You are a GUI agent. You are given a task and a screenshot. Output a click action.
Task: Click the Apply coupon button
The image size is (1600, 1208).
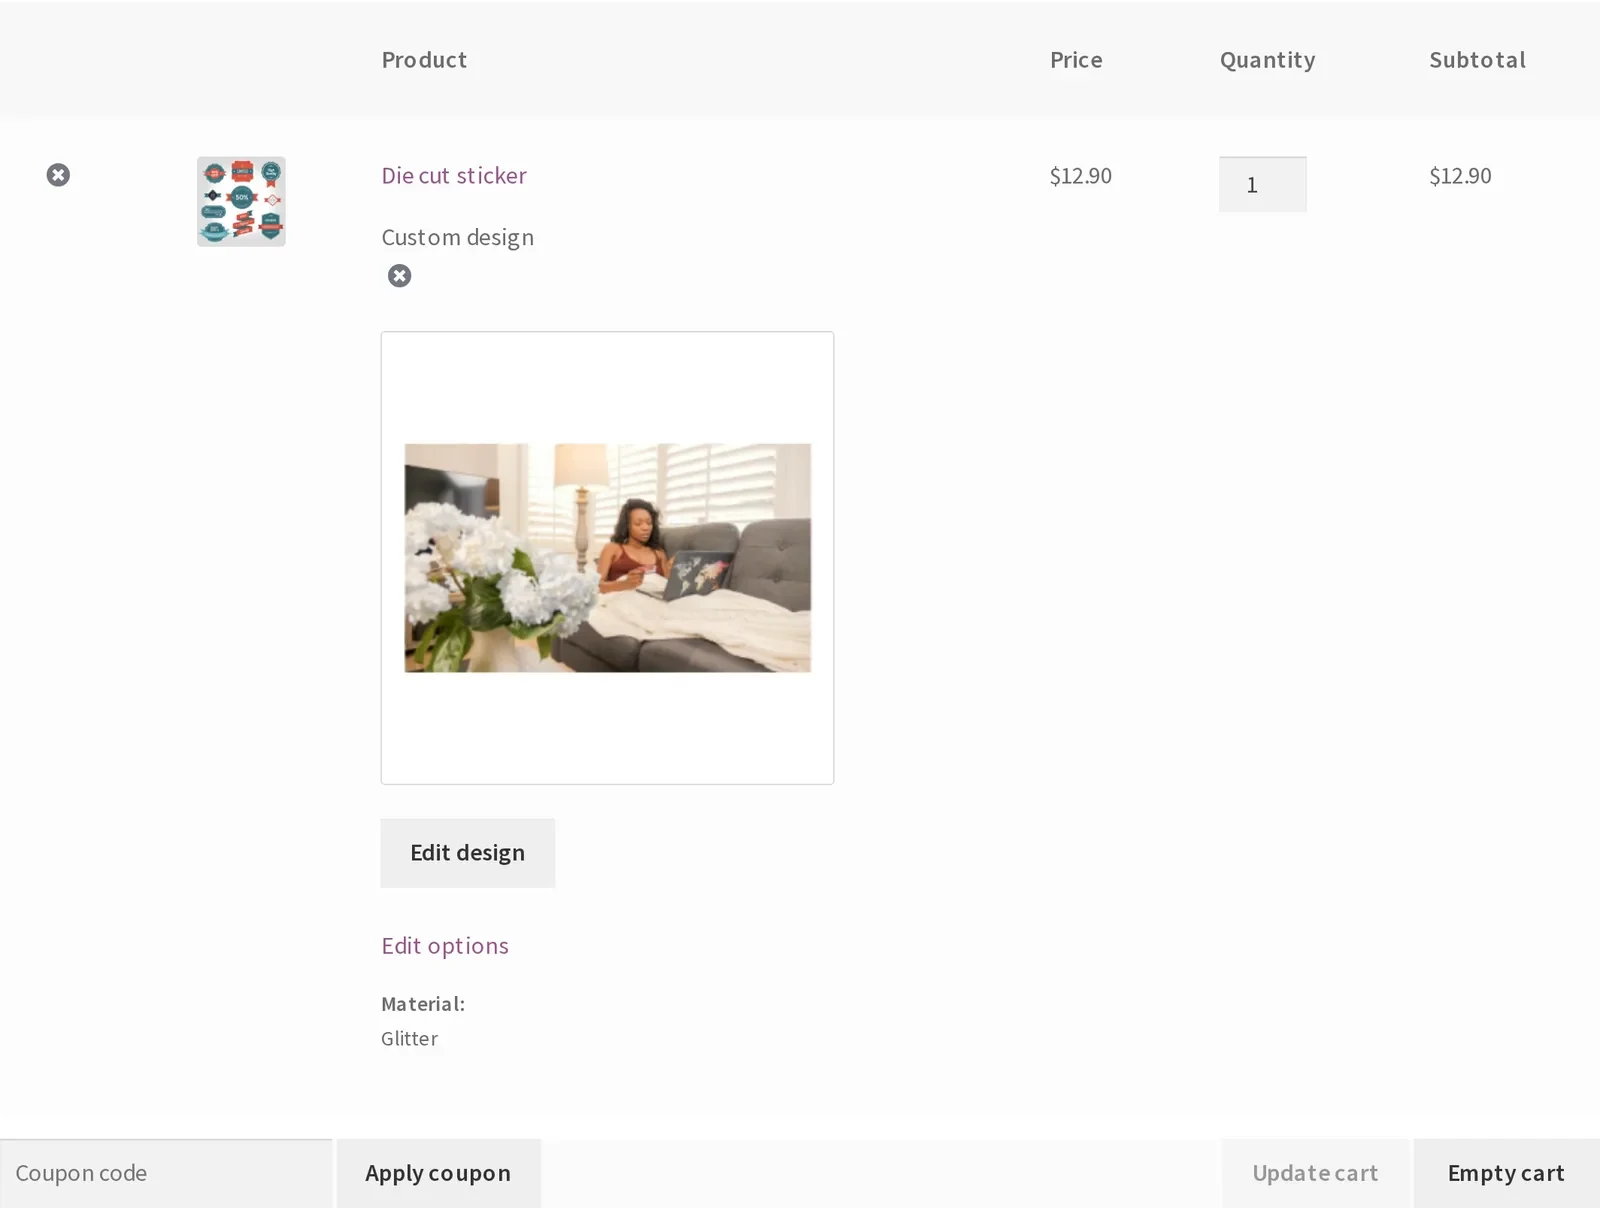pos(438,1173)
